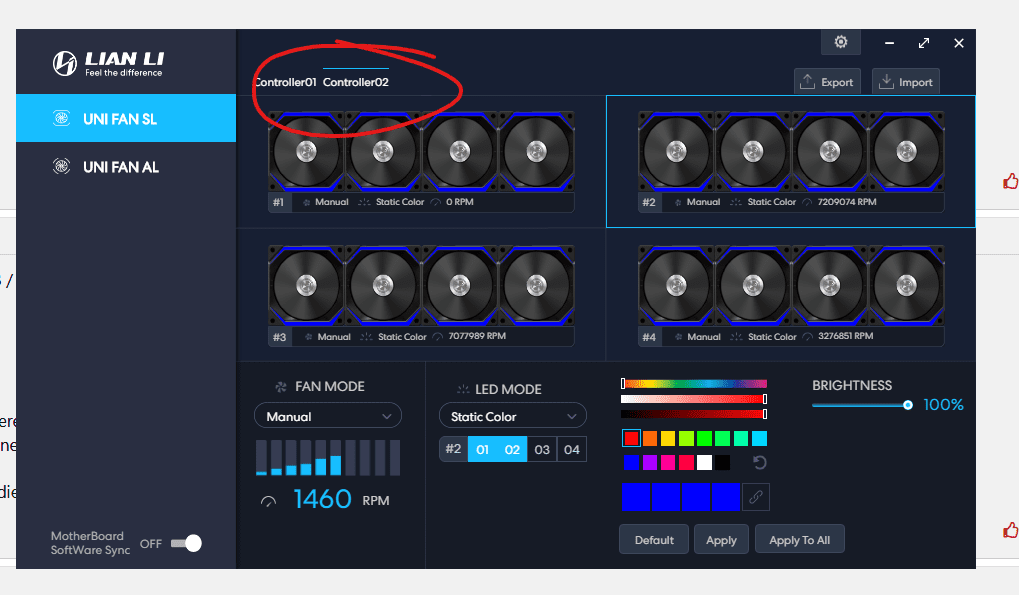Pick the black color swatch
The image size is (1019, 595).
point(723,462)
